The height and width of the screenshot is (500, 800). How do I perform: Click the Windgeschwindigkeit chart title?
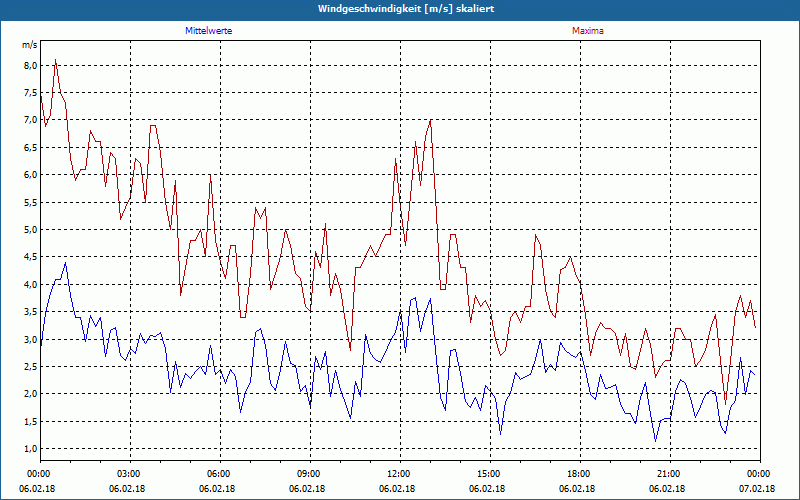click(406, 9)
